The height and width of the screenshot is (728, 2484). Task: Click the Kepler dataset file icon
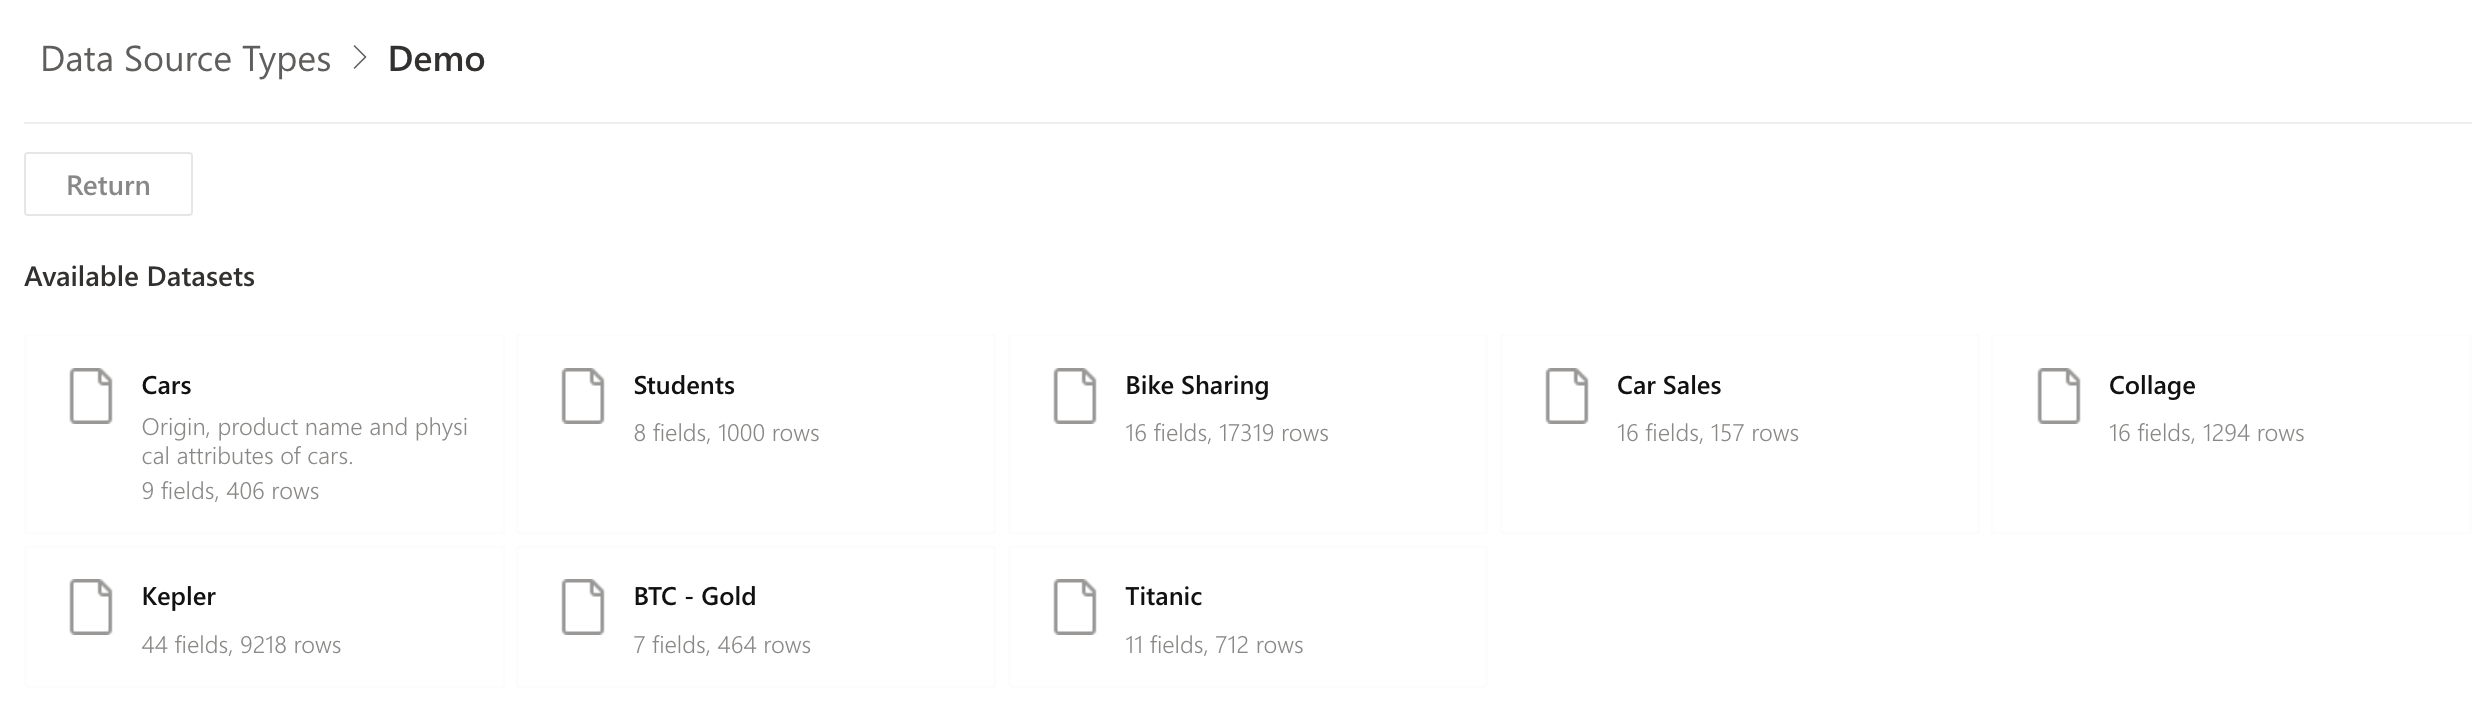(x=91, y=607)
